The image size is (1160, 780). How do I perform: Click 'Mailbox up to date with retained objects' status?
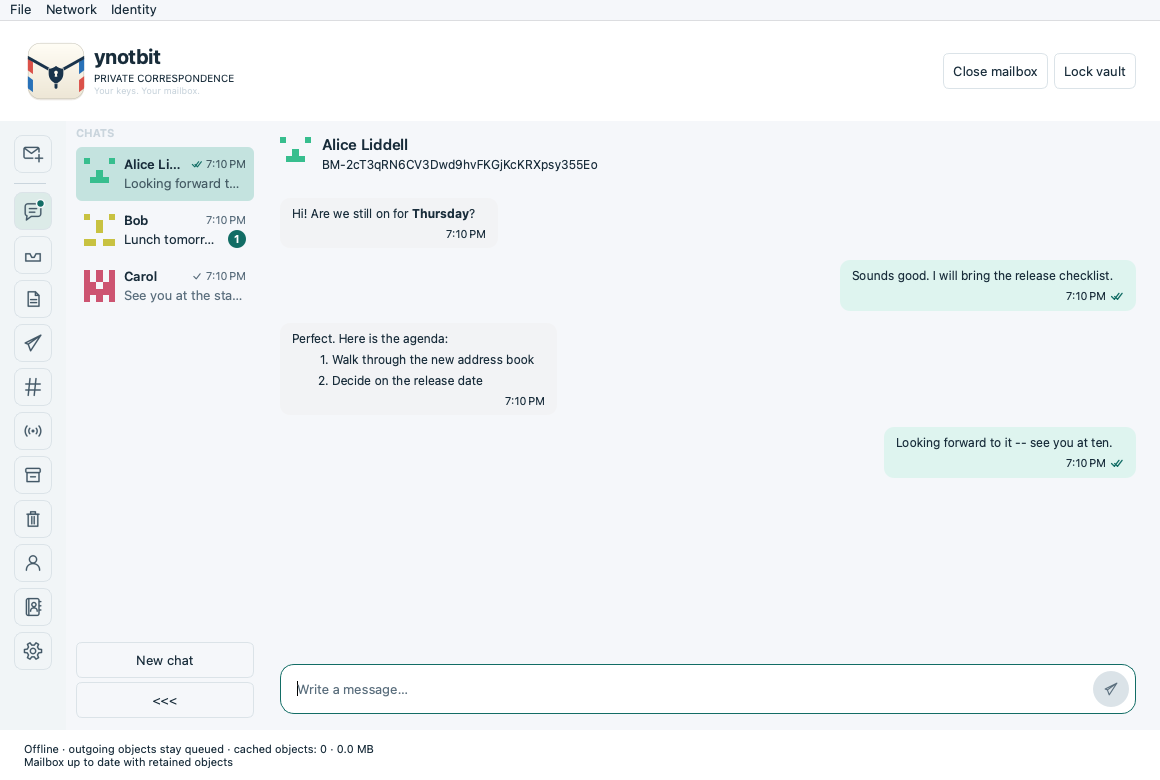(x=128, y=762)
